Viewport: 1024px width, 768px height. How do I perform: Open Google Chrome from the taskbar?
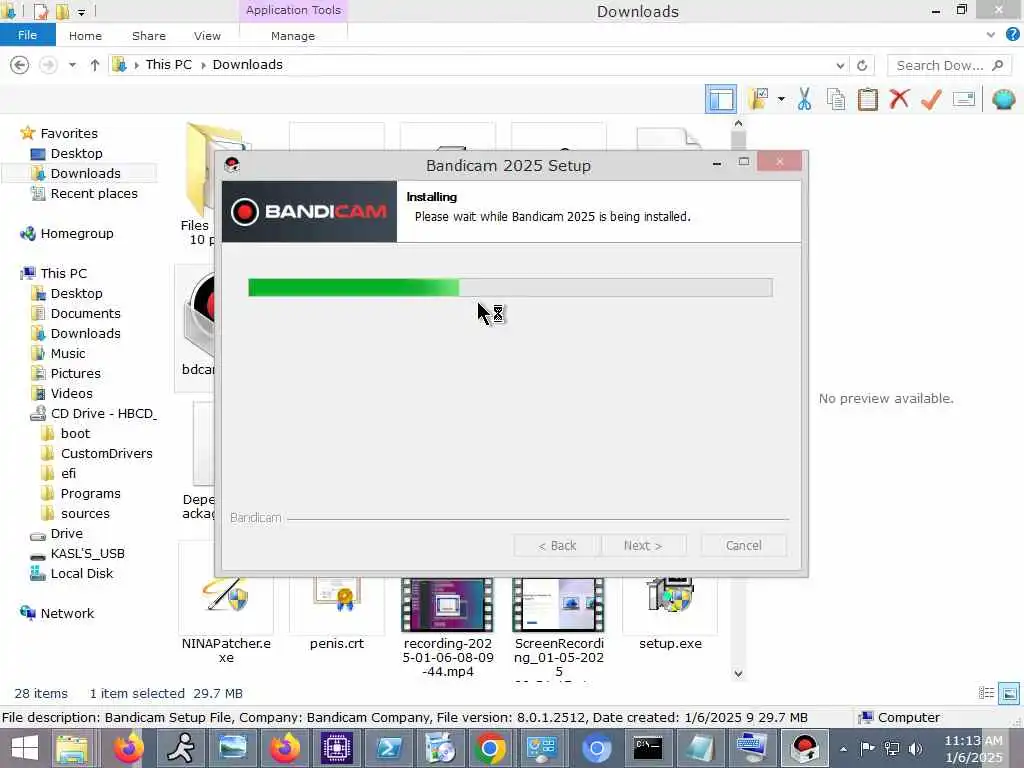(x=490, y=748)
